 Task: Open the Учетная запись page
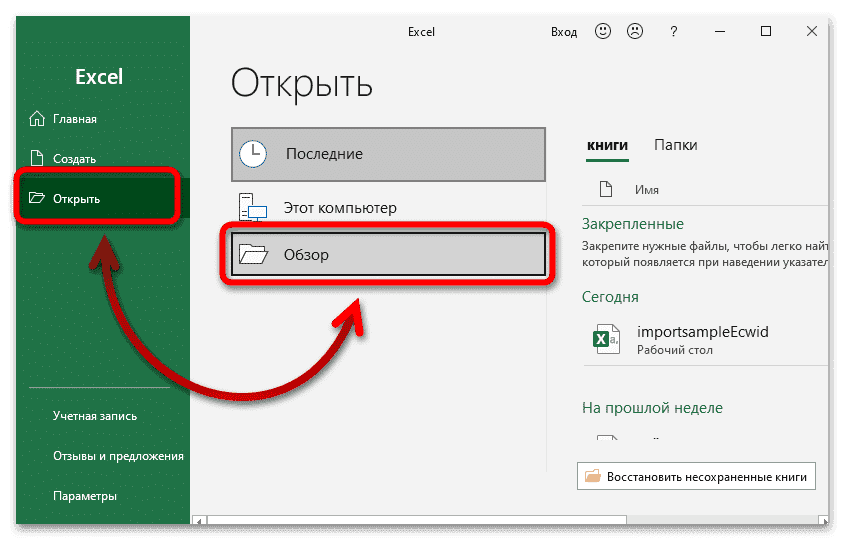[95, 416]
